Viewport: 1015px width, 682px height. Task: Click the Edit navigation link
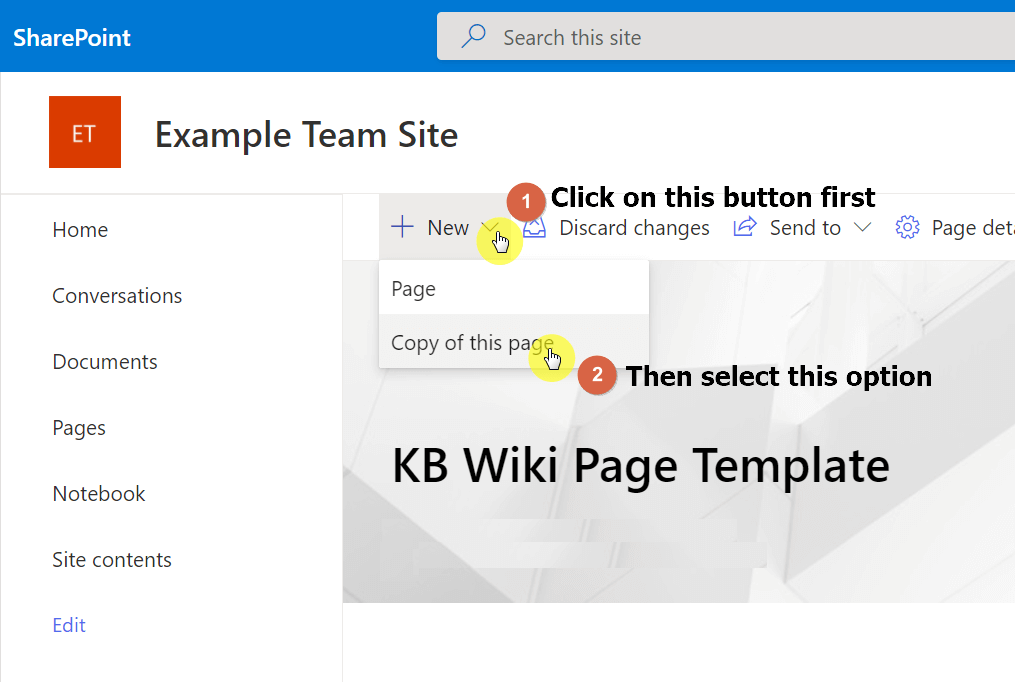point(69,625)
